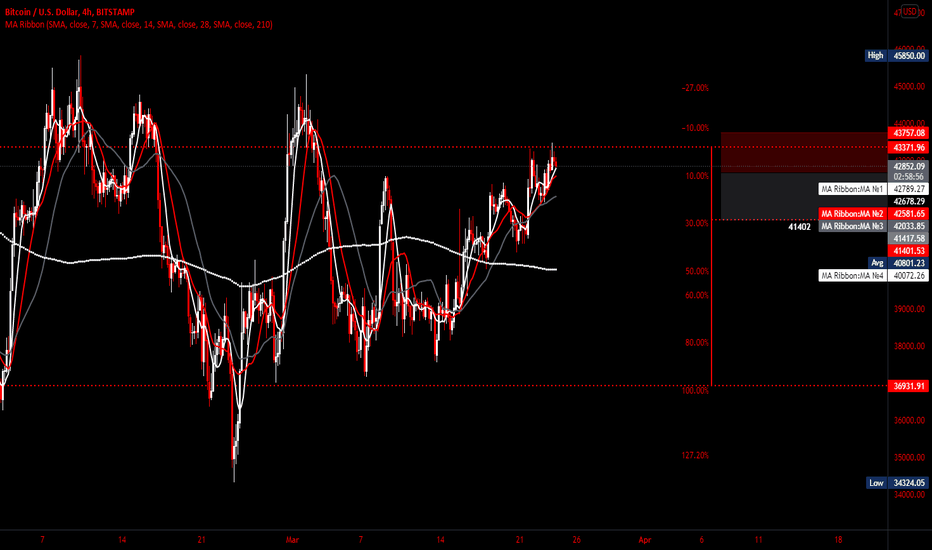
Task: Select the MA Ribbon:MA №2 red label
Action: tap(852, 213)
